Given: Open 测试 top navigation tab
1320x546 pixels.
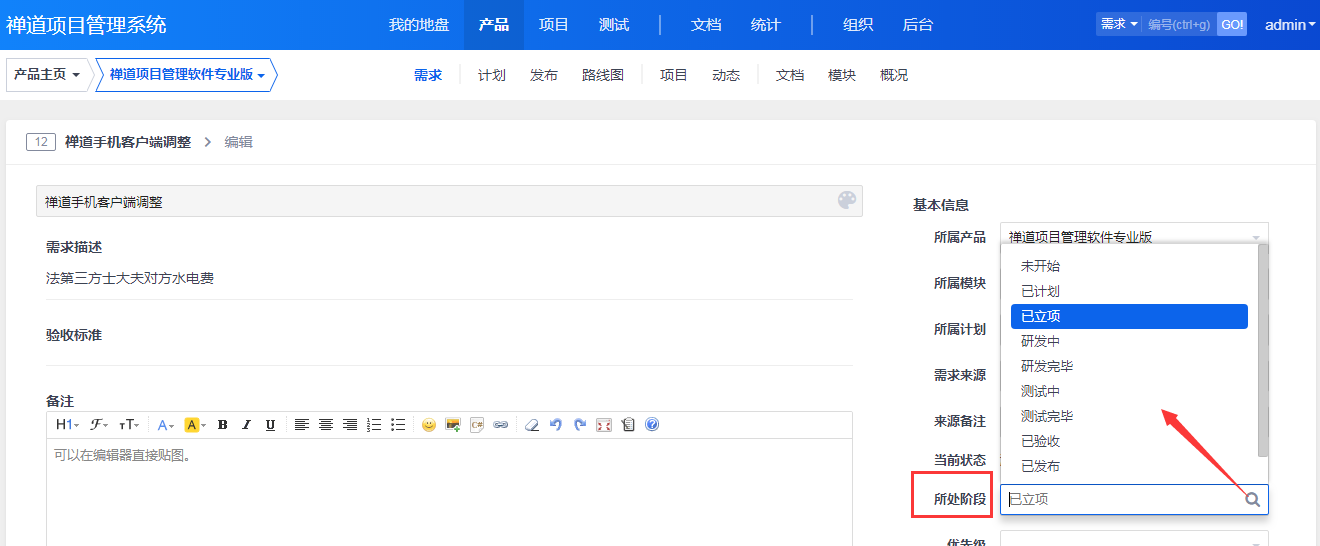Looking at the screenshot, I should coord(614,25).
